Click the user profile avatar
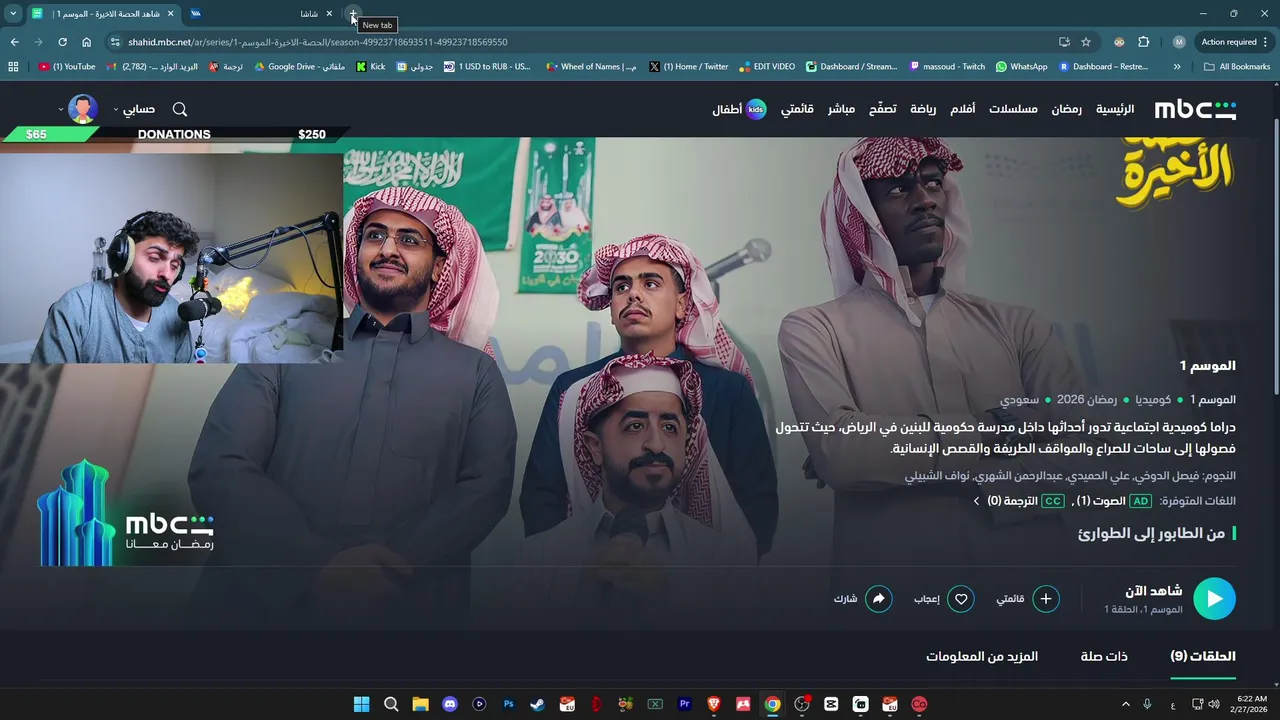Image resolution: width=1280 pixels, height=720 pixels. point(83,109)
